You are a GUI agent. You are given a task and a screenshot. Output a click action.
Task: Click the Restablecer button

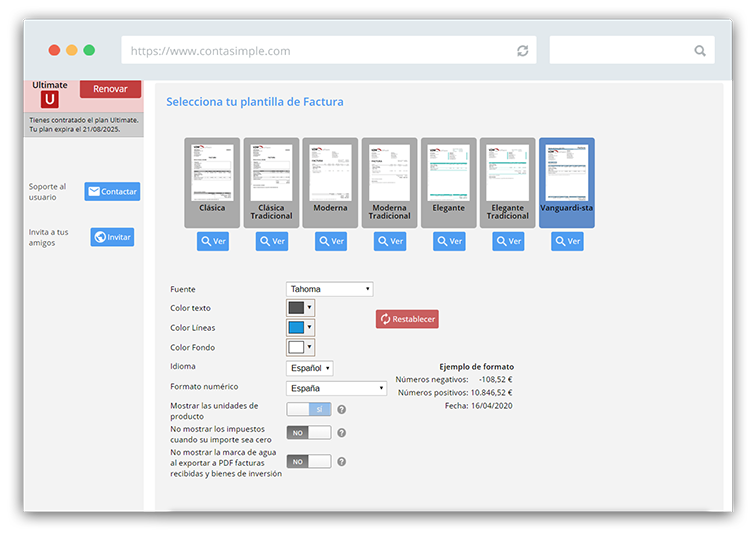point(407,319)
